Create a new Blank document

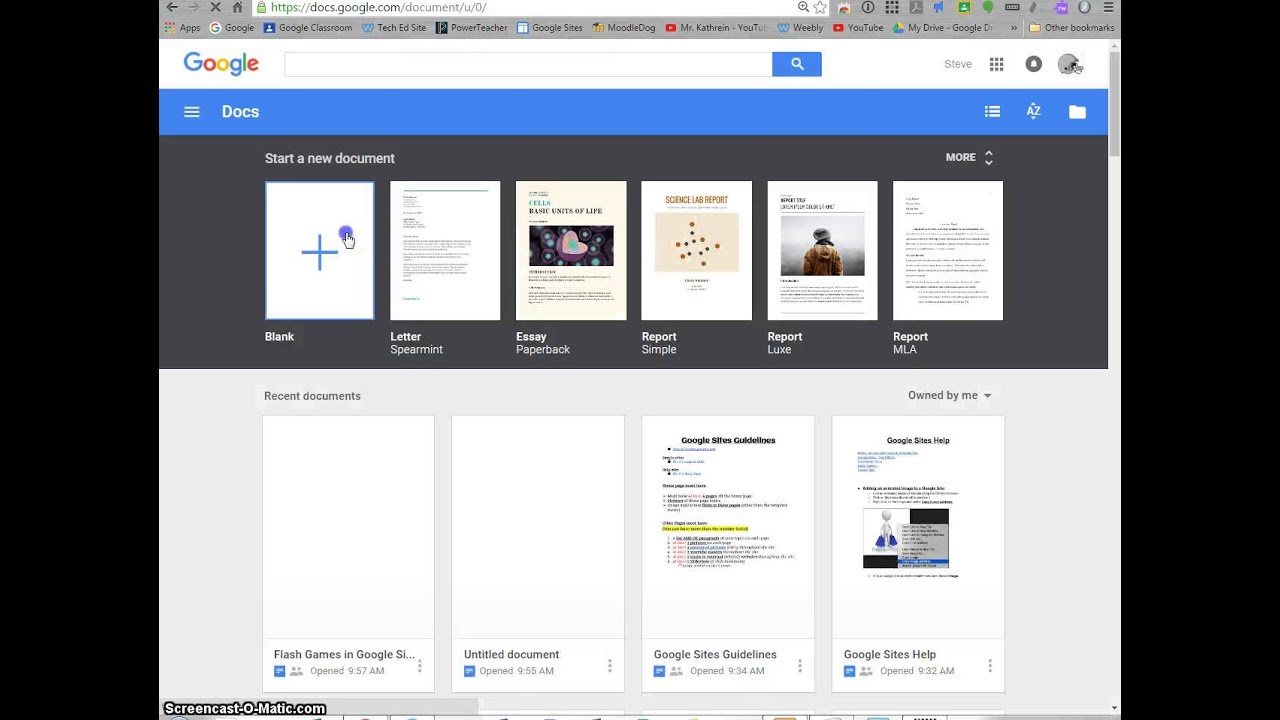320,250
